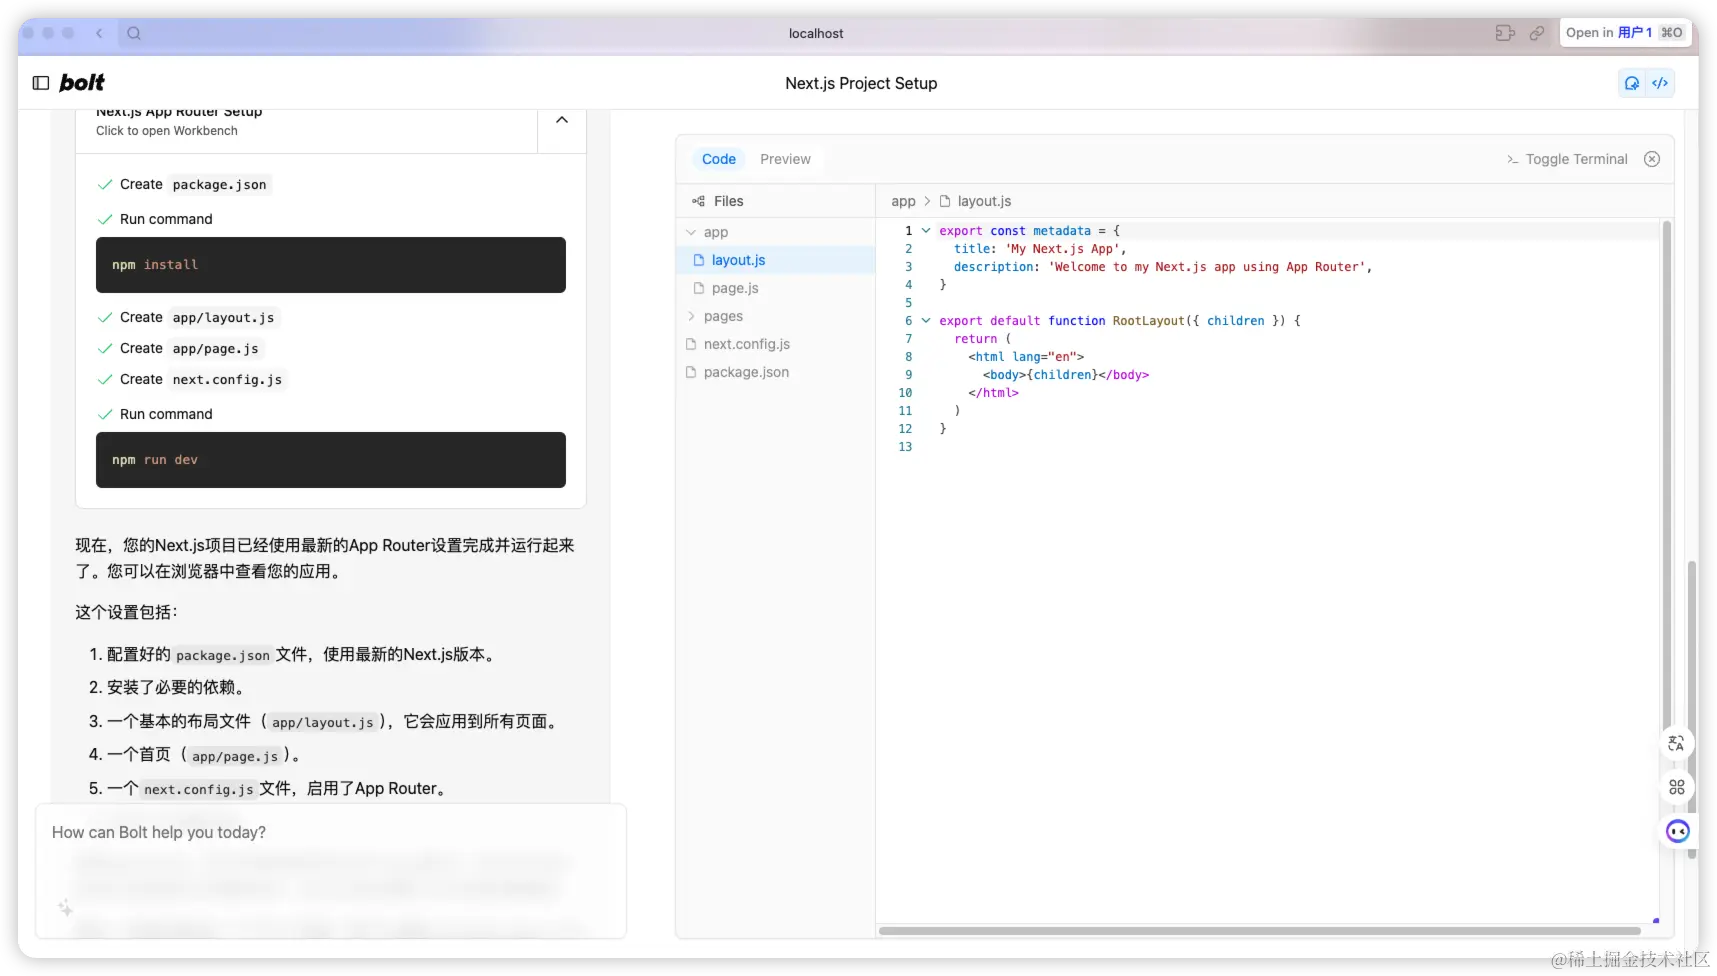Click app in the editor breadcrumb
1717x976 pixels.
[x=903, y=201]
